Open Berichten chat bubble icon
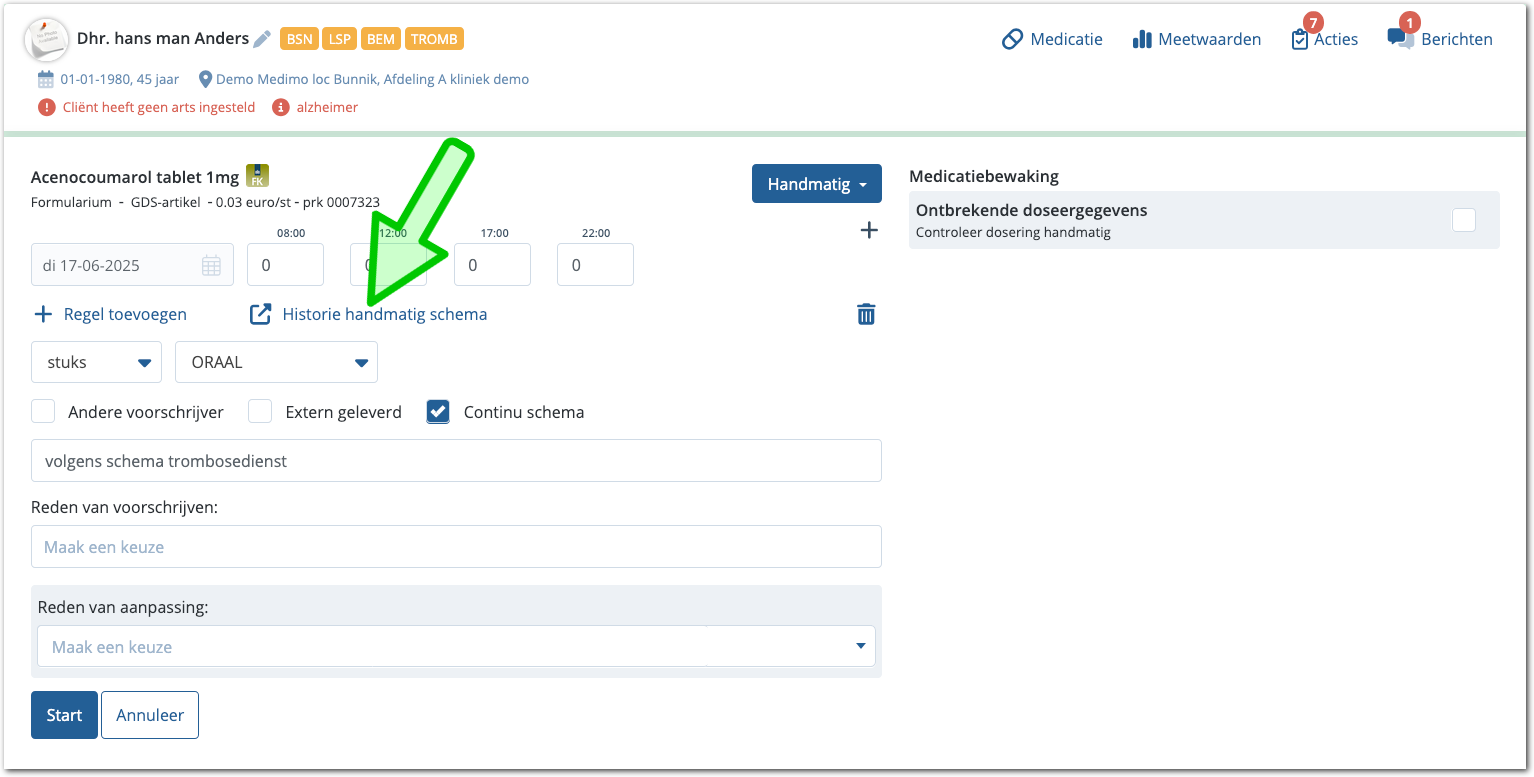Viewport: 1534px width, 777px height. click(1399, 39)
